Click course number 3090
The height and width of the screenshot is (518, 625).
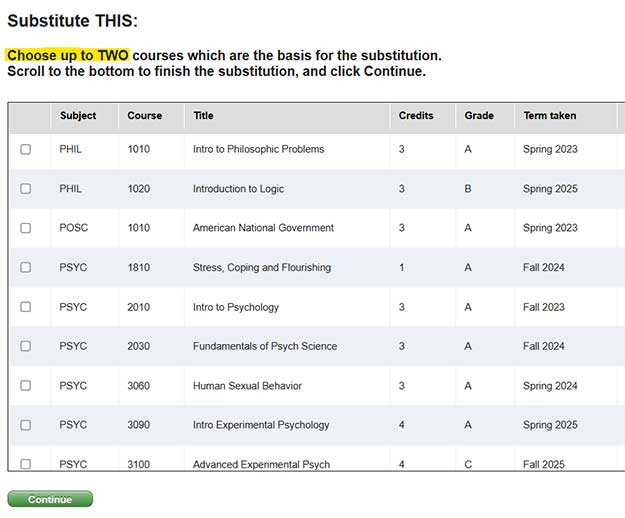(139, 425)
